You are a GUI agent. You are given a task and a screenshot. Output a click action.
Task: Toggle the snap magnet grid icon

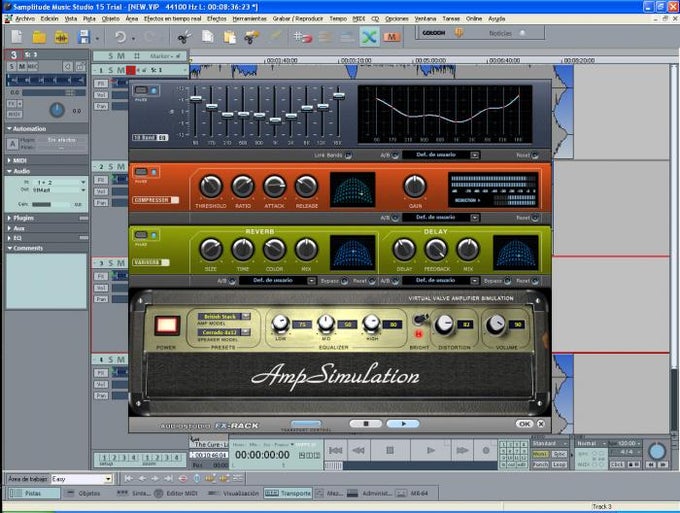(303, 37)
